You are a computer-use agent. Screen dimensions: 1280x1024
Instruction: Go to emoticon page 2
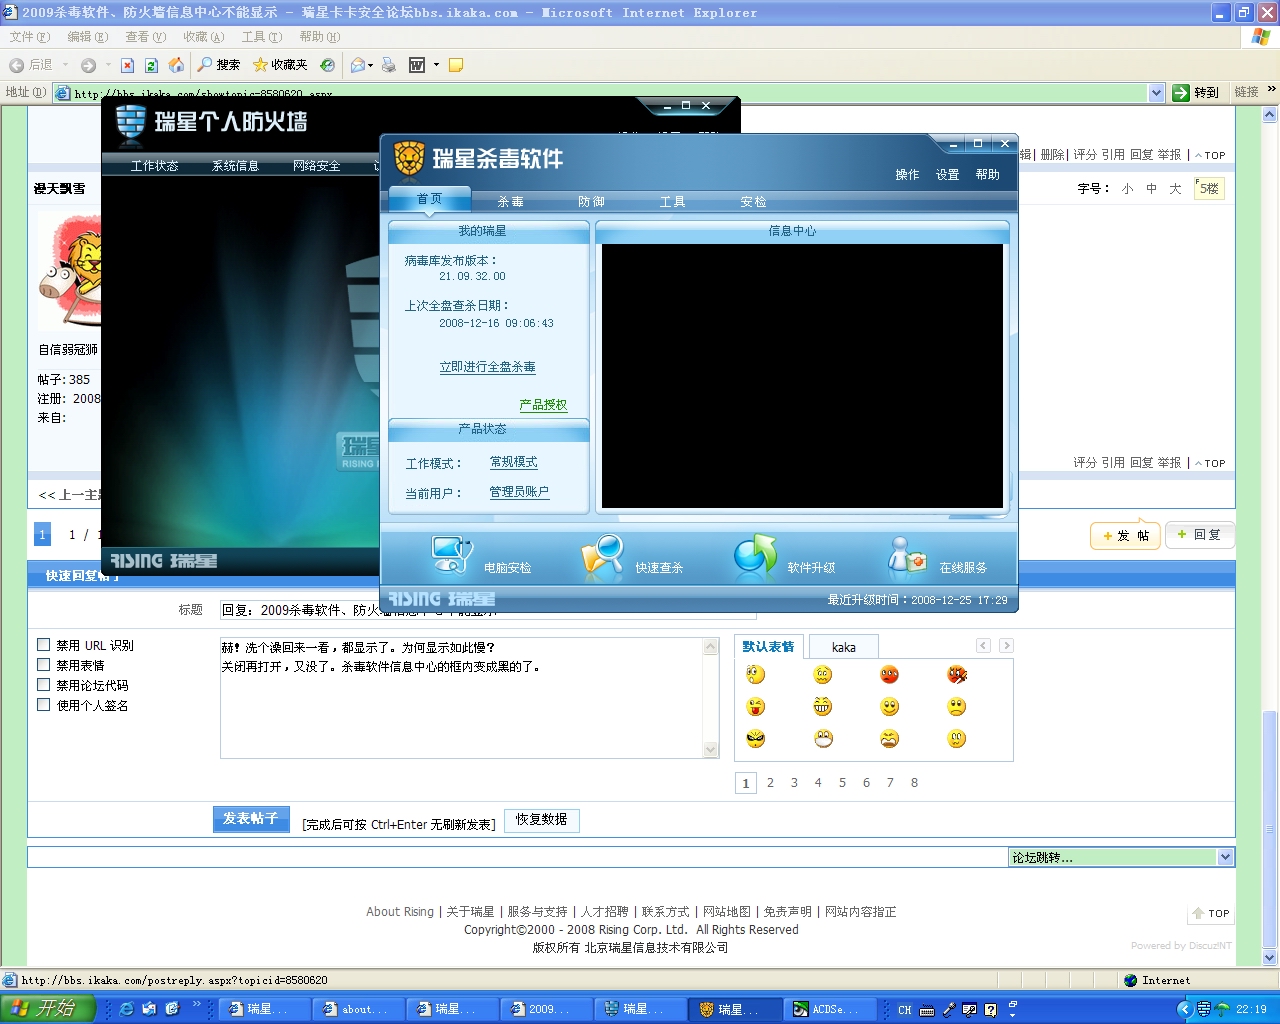click(x=770, y=783)
